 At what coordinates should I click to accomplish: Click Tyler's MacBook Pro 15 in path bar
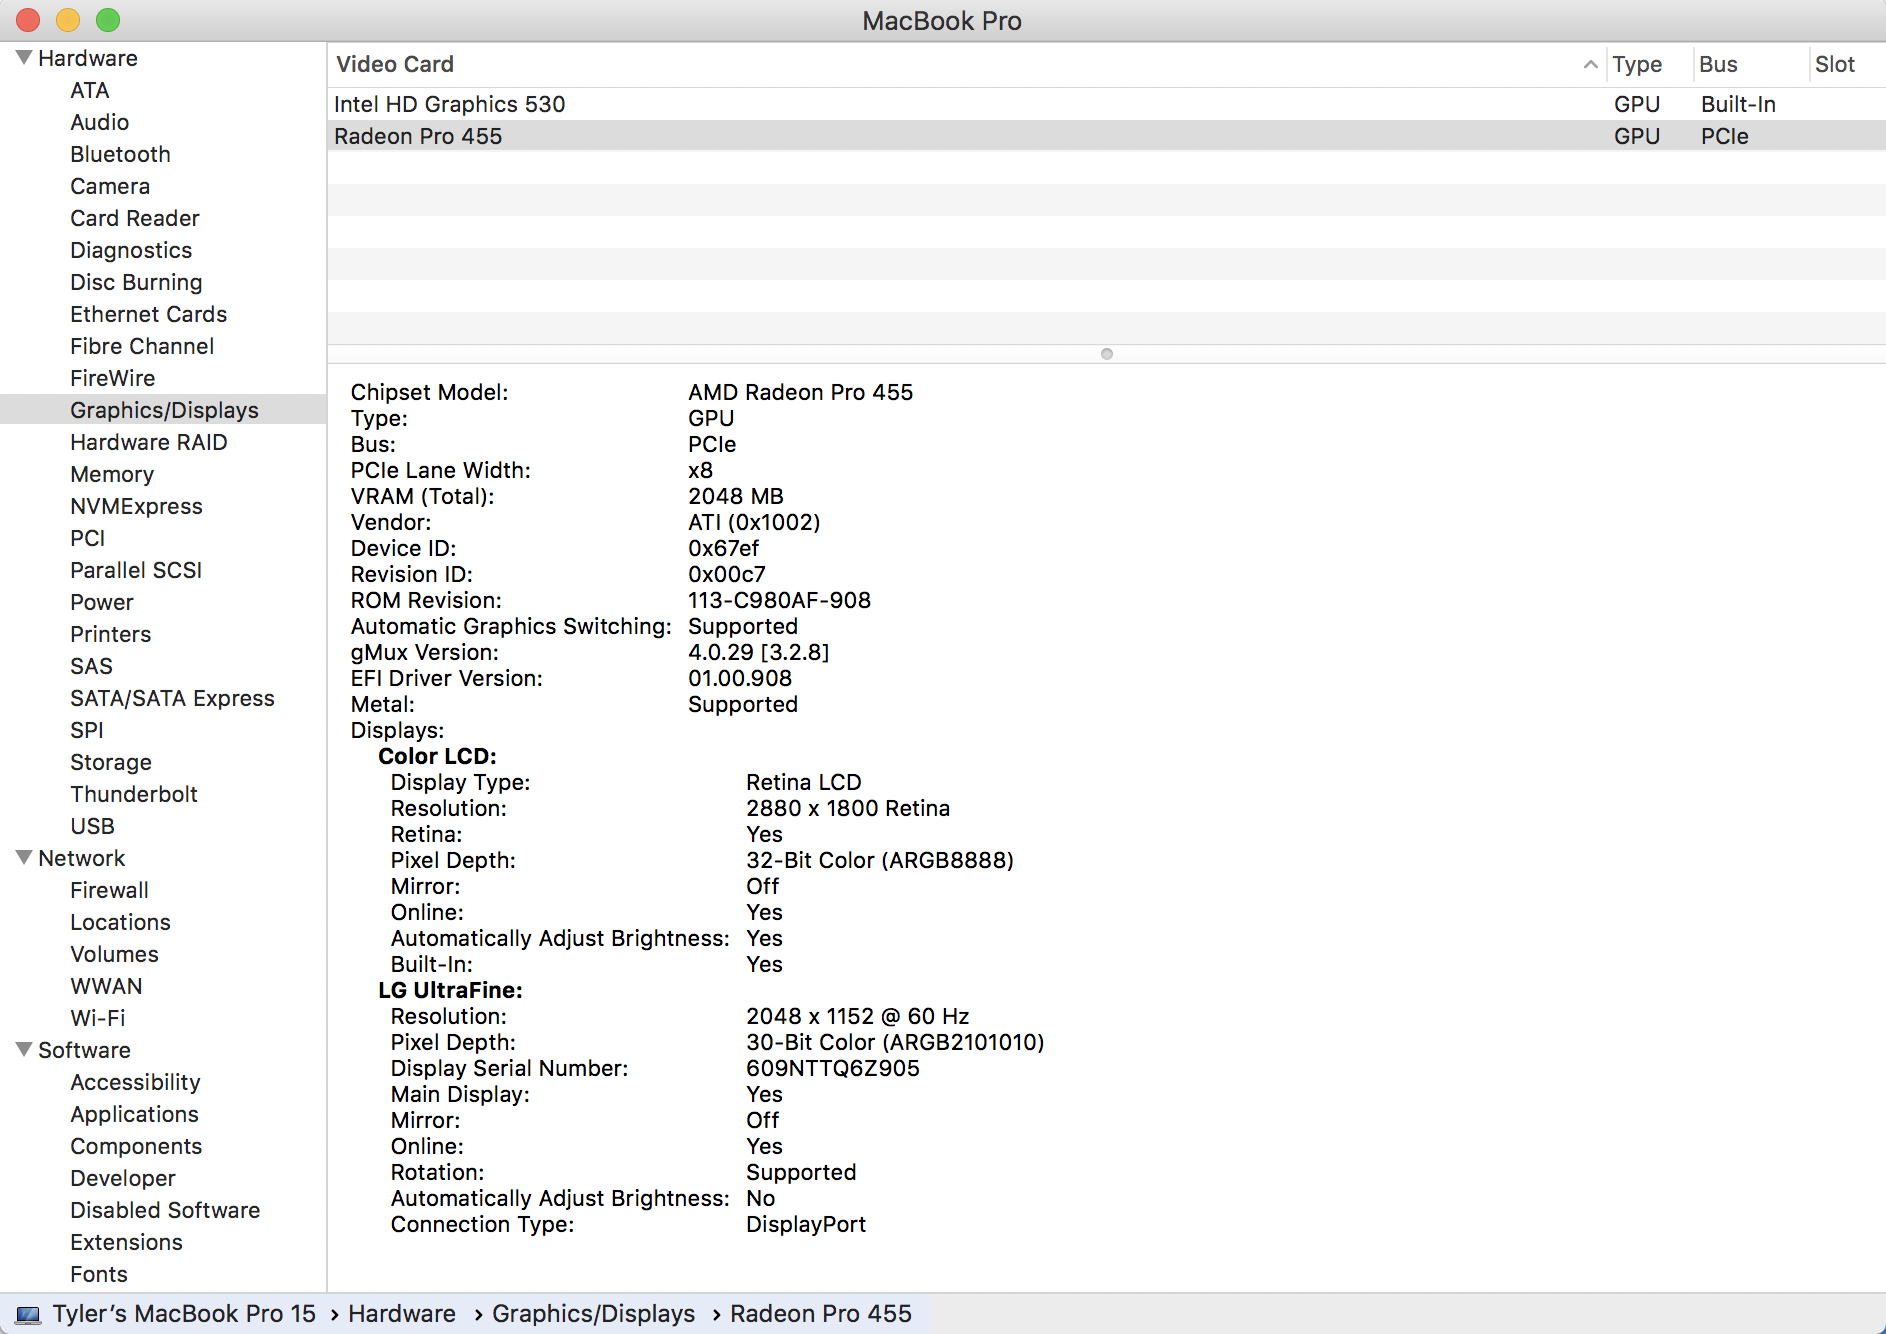coord(184,1314)
